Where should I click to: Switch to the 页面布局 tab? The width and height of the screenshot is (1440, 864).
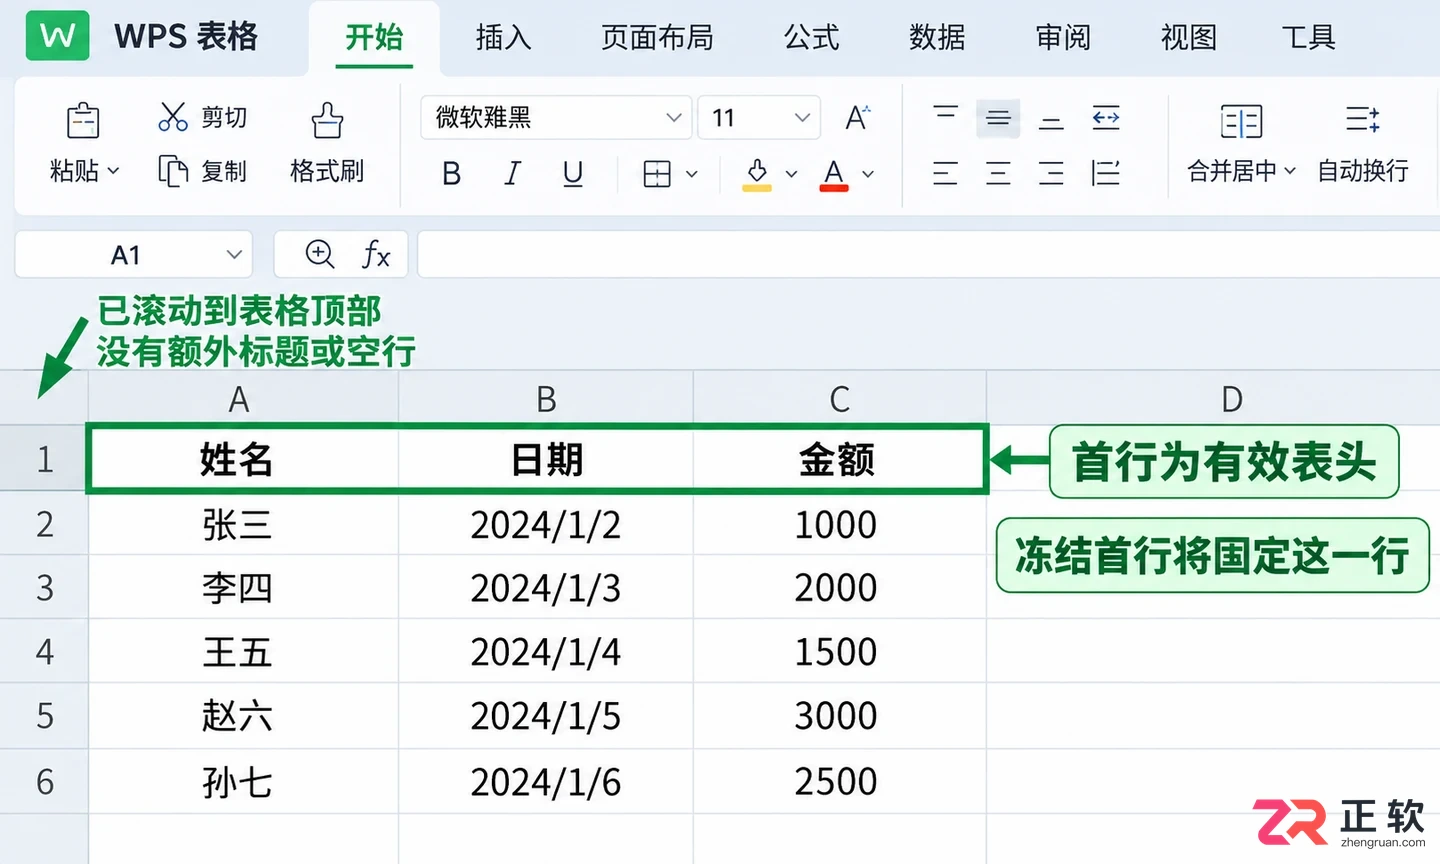(657, 38)
